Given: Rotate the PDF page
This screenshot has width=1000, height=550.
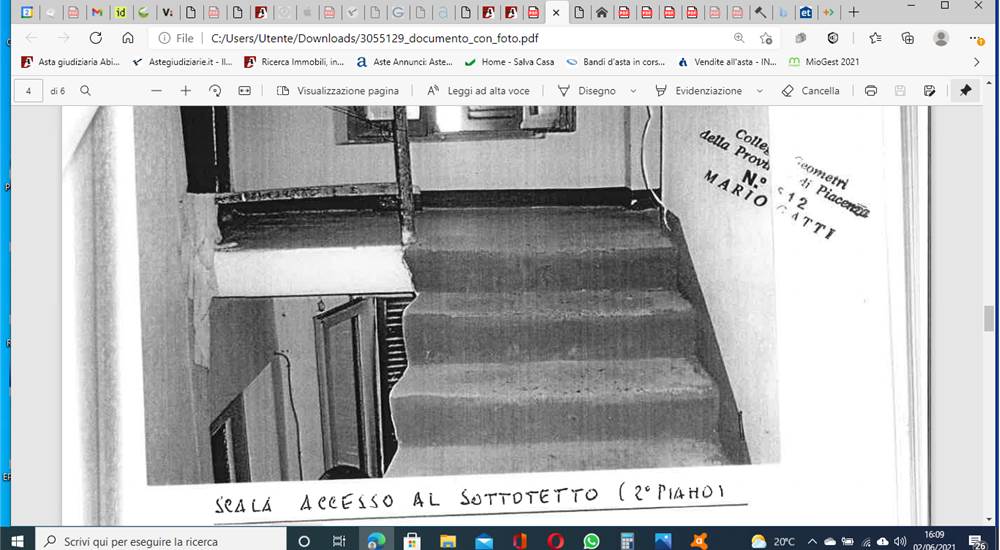Looking at the screenshot, I should (215, 91).
